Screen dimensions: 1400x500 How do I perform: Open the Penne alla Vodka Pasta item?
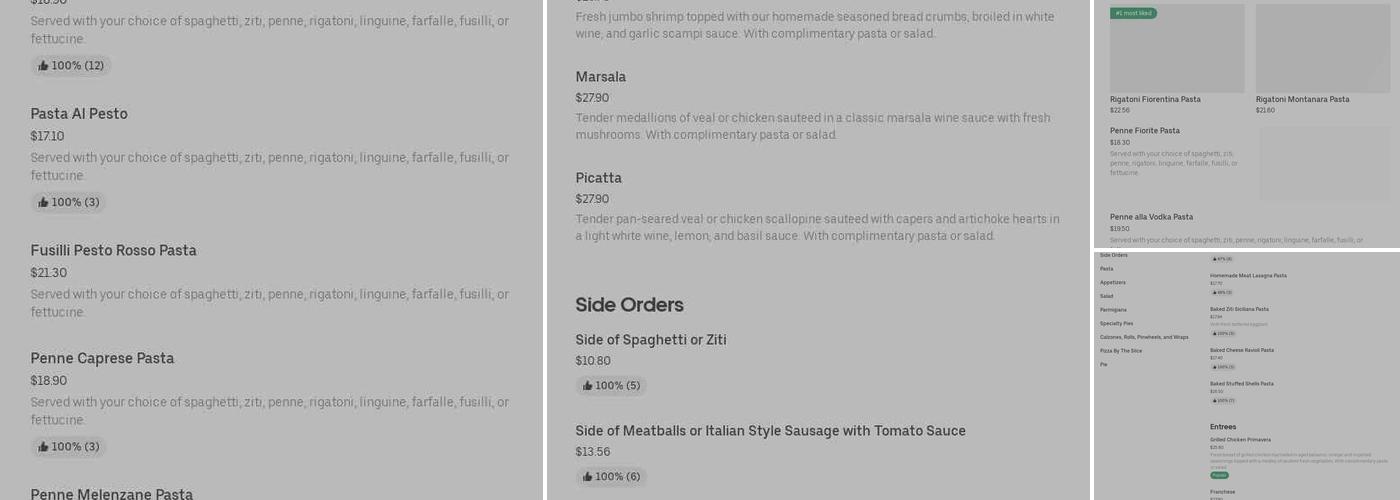coord(1151,217)
